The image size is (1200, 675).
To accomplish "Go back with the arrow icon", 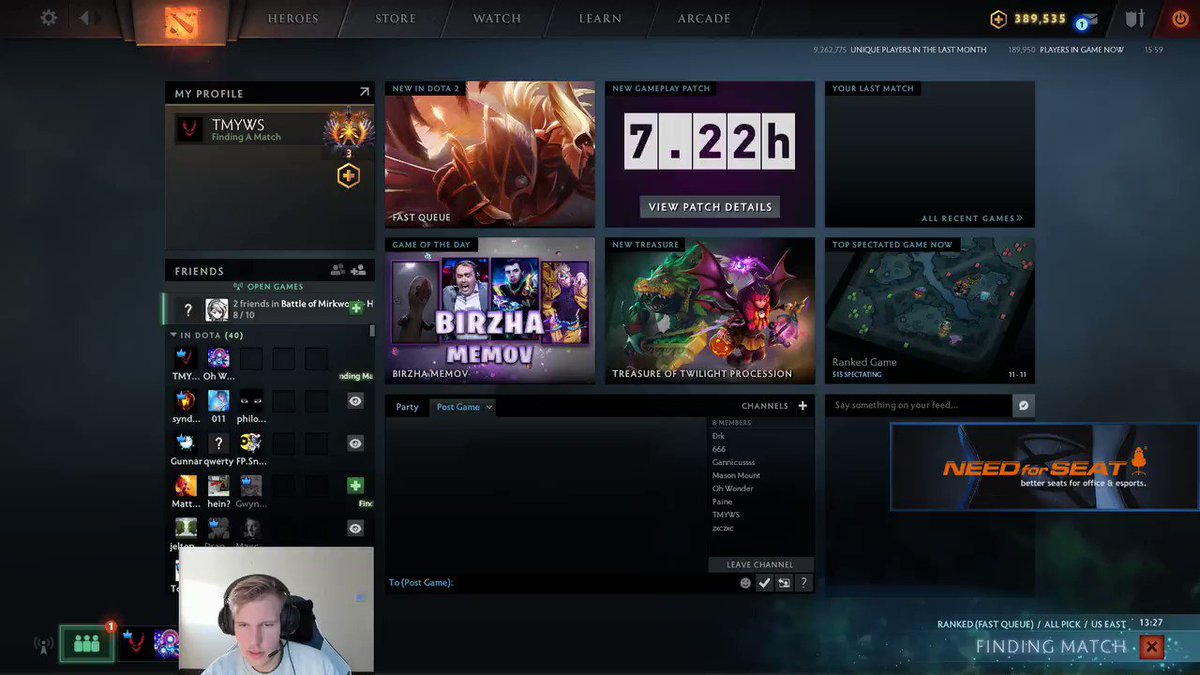I will (x=85, y=18).
